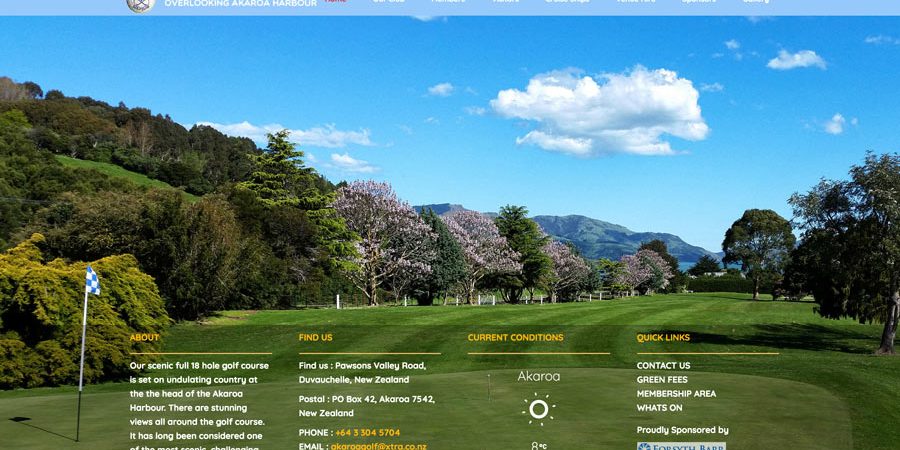This screenshot has height=450, width=900.
Task: Open the Whats On link
Action: (x=659, y=408)
